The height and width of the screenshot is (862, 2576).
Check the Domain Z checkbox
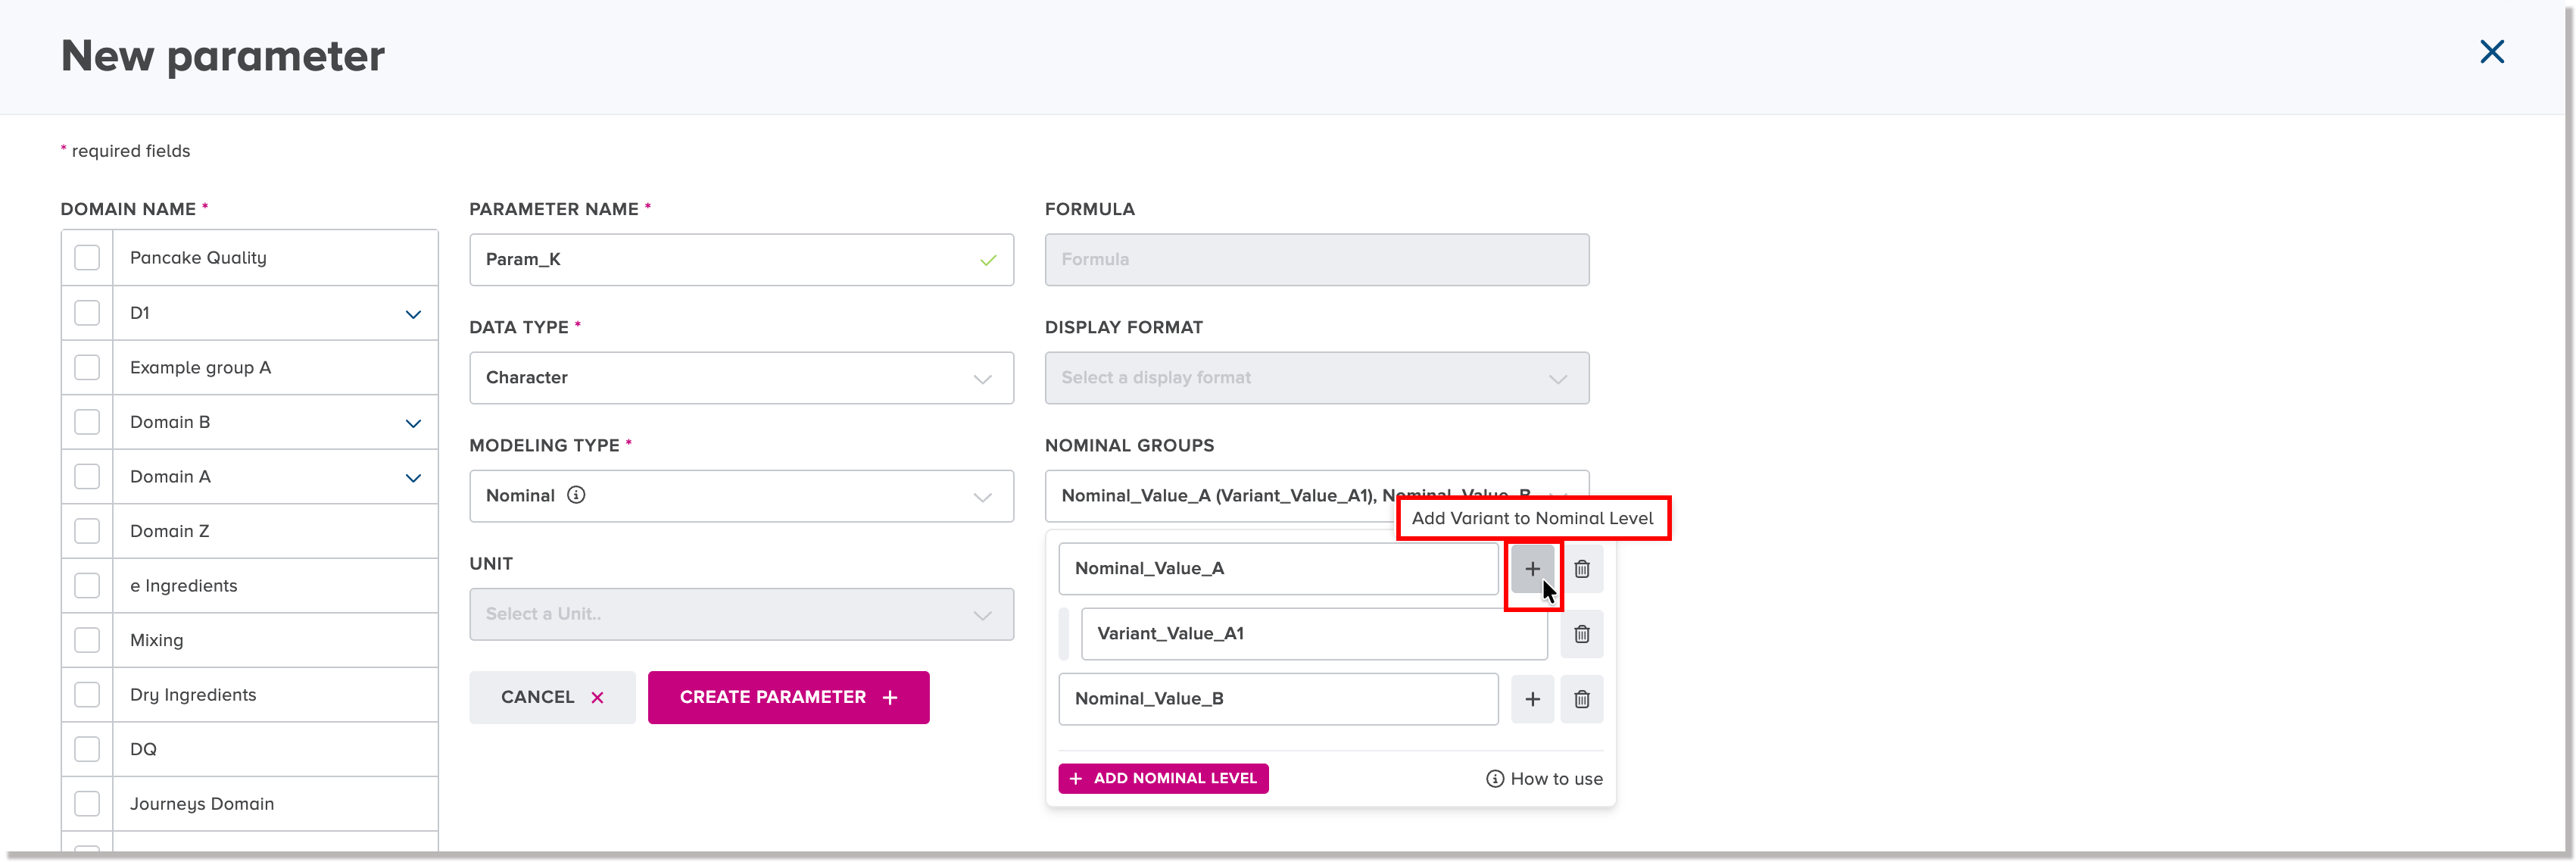(87, 531)
